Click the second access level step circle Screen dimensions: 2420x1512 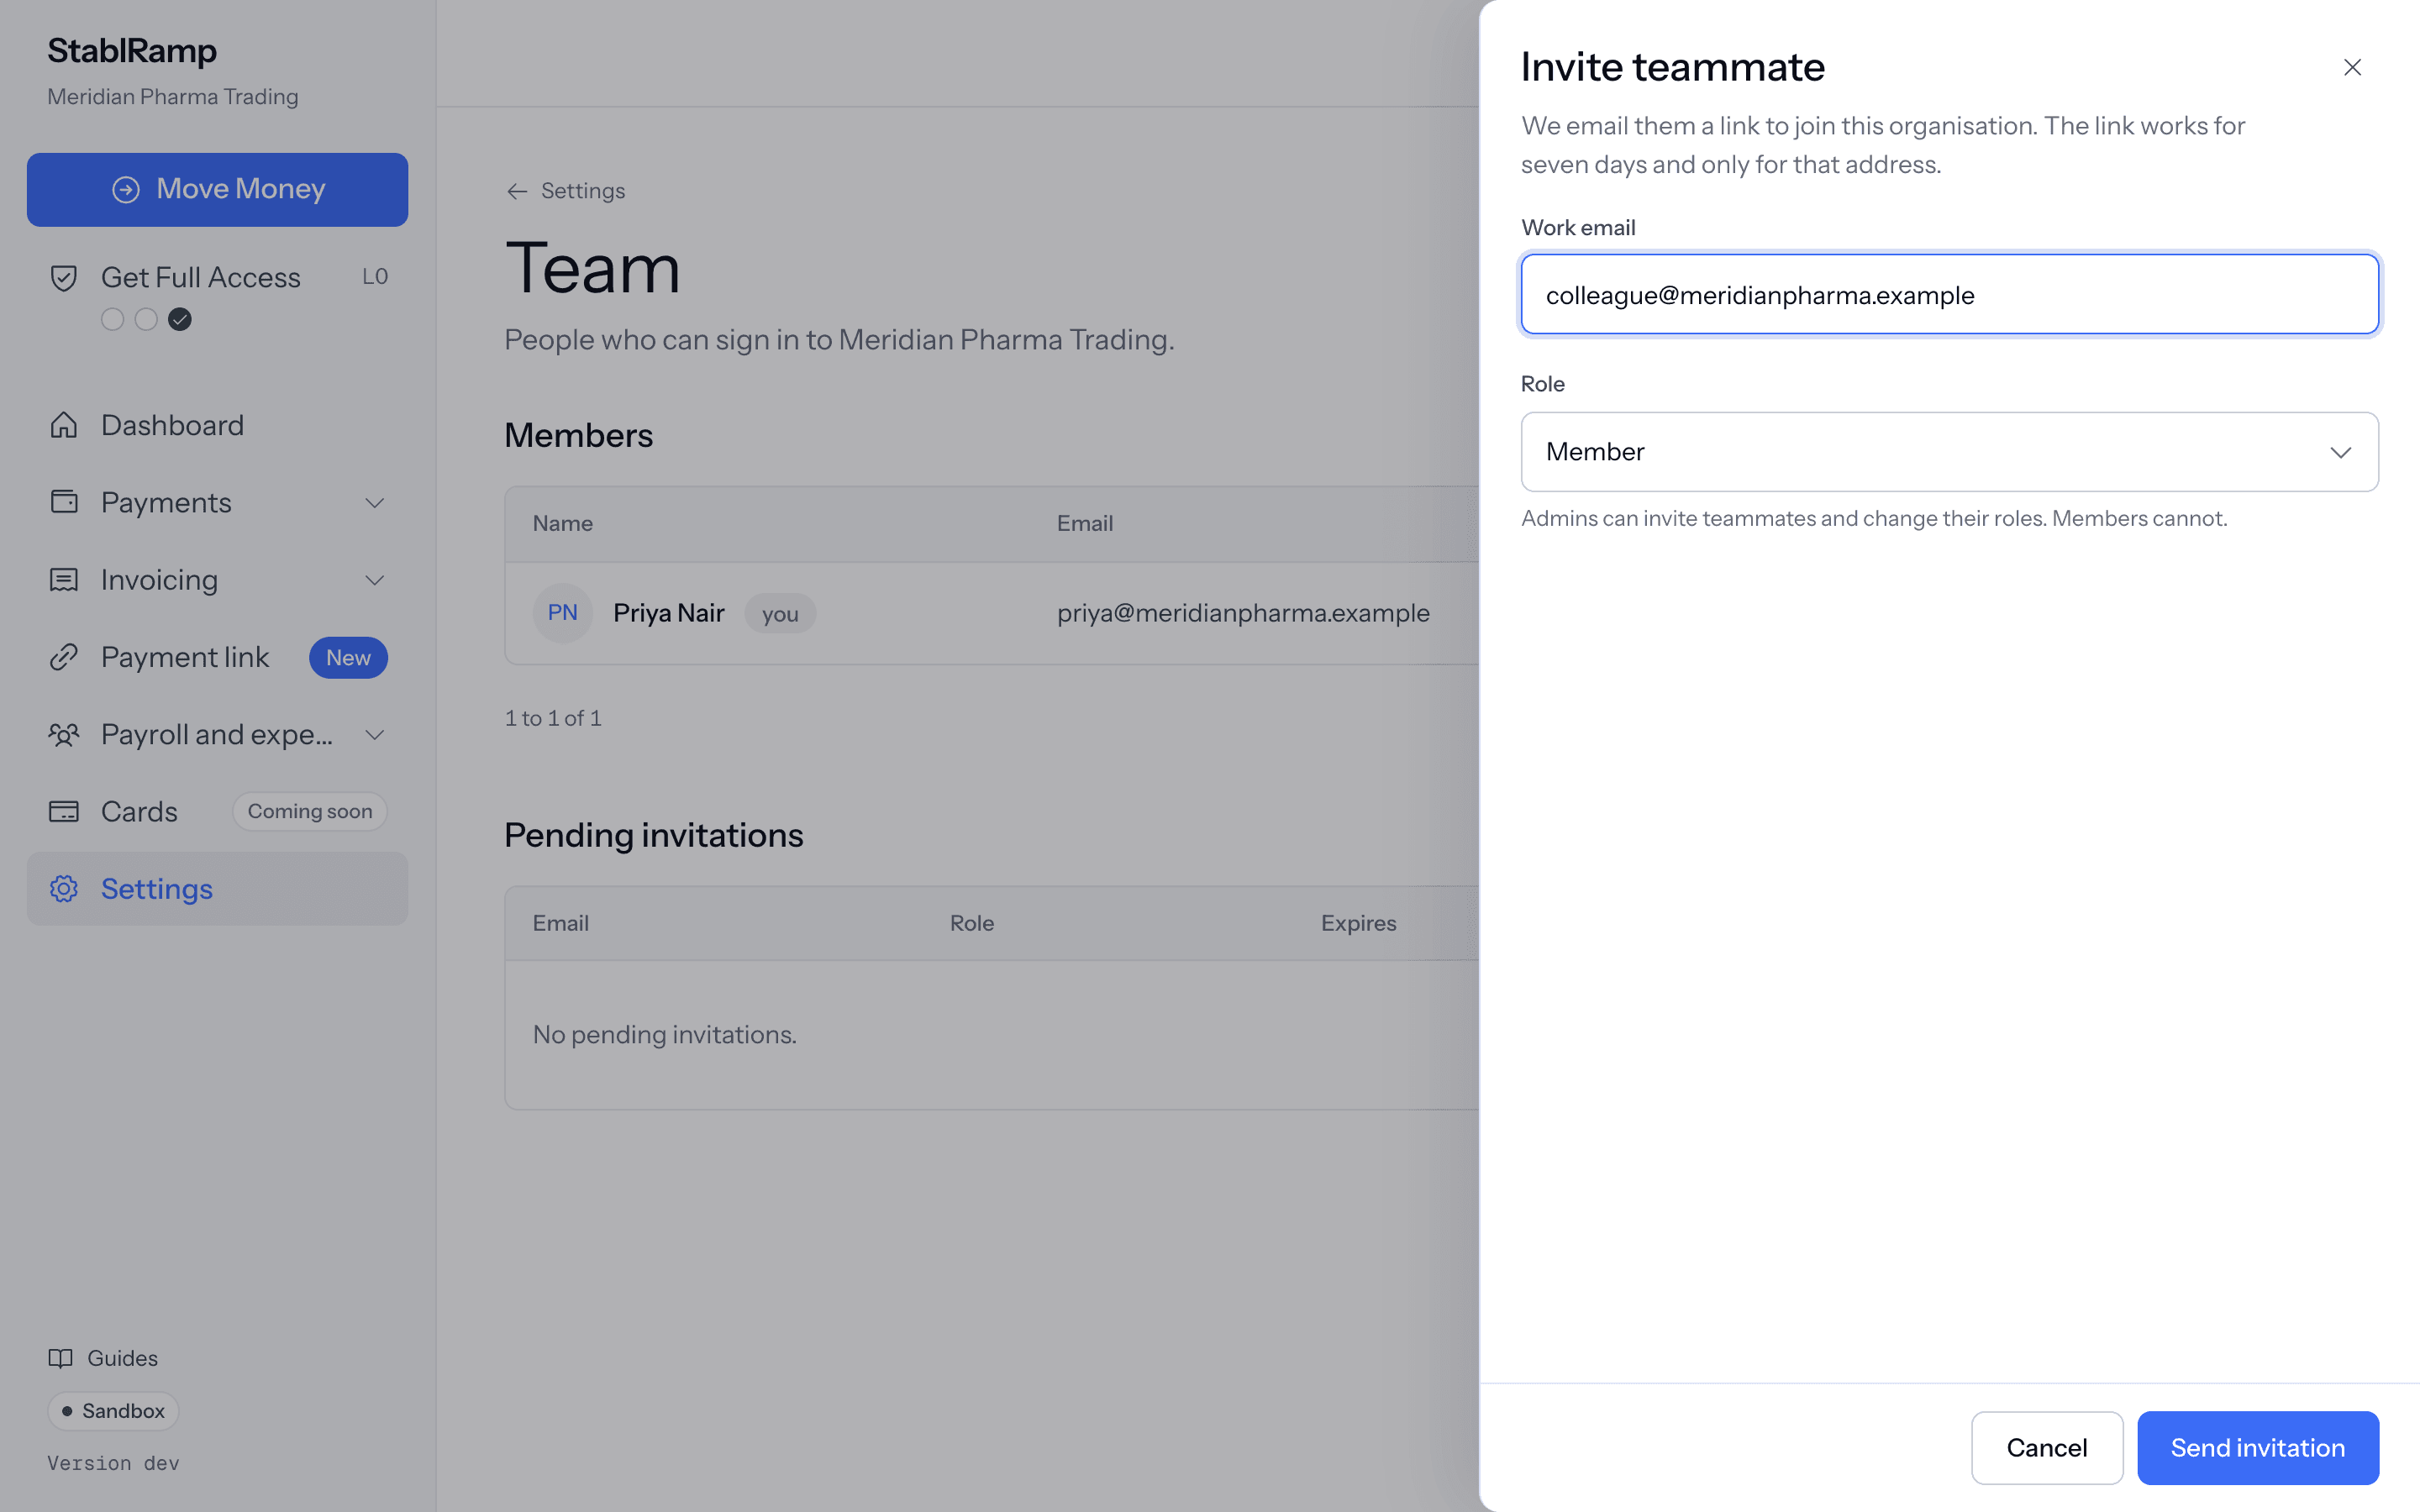(146, 319)
